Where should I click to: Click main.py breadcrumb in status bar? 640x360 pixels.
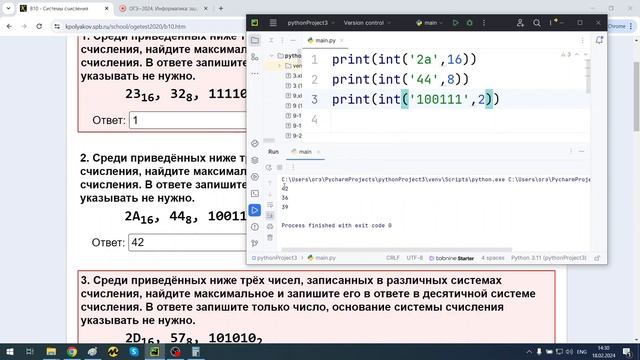[322, 258]
